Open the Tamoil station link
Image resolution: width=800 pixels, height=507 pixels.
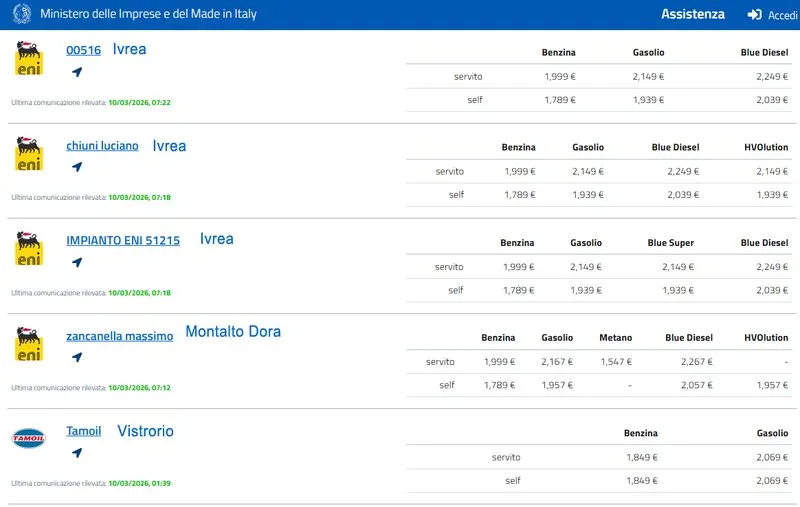pyautogui.click(x=83, y=431)
